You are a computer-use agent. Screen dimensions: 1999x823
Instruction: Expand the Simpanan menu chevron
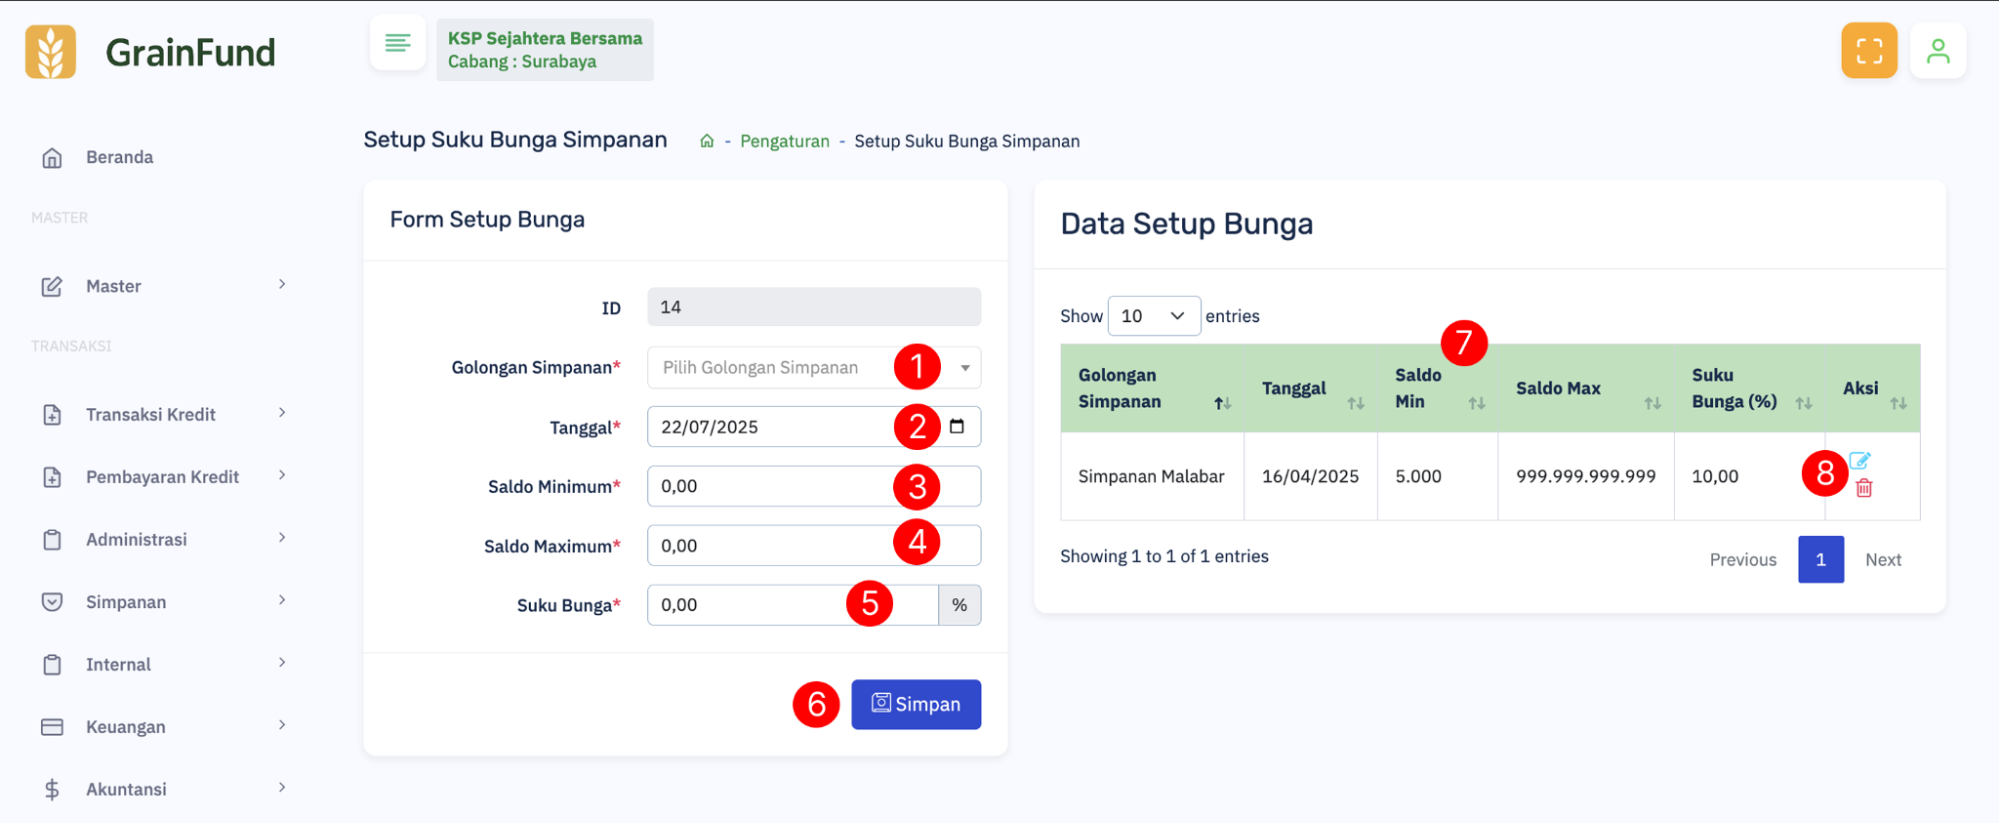coord(282,600)
